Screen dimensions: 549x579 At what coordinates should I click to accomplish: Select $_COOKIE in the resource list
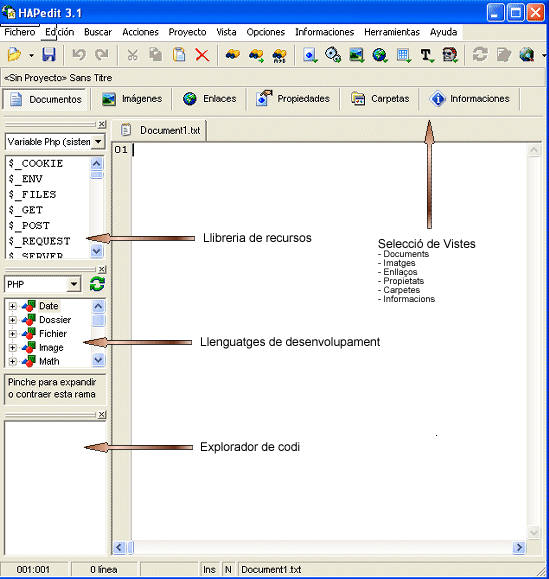[x=36, y=164]
